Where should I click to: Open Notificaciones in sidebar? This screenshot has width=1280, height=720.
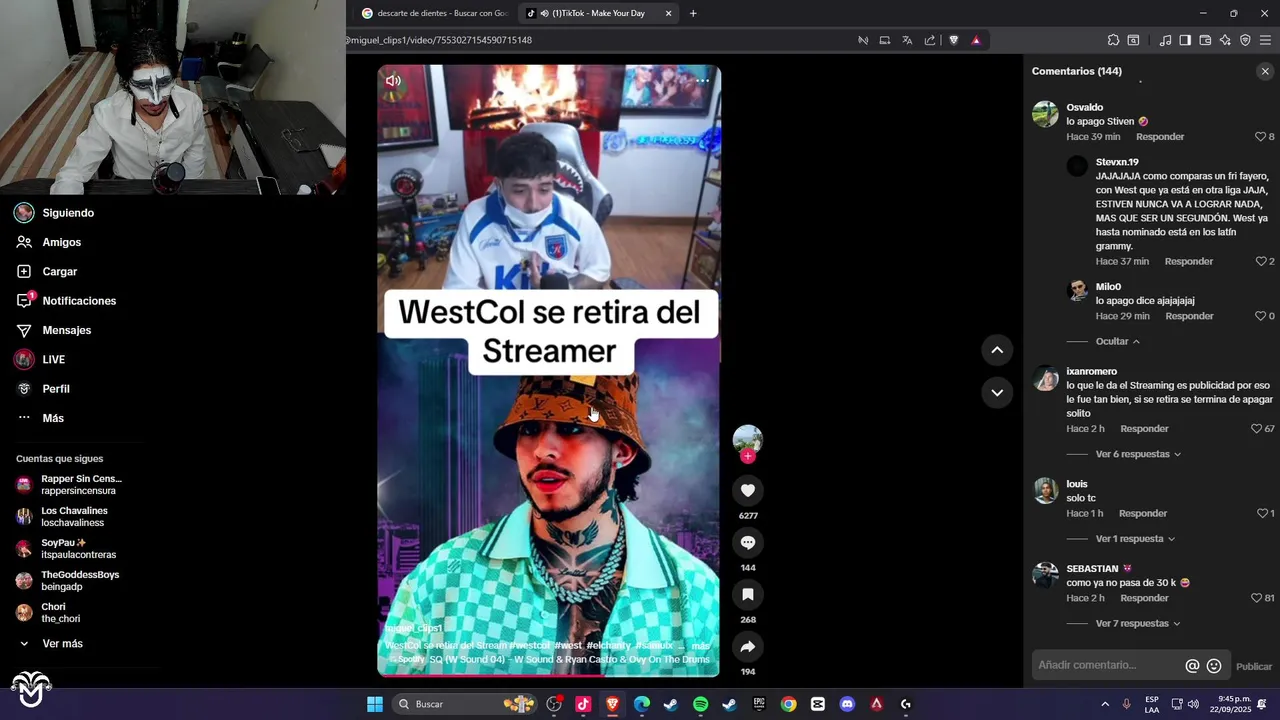79,301
